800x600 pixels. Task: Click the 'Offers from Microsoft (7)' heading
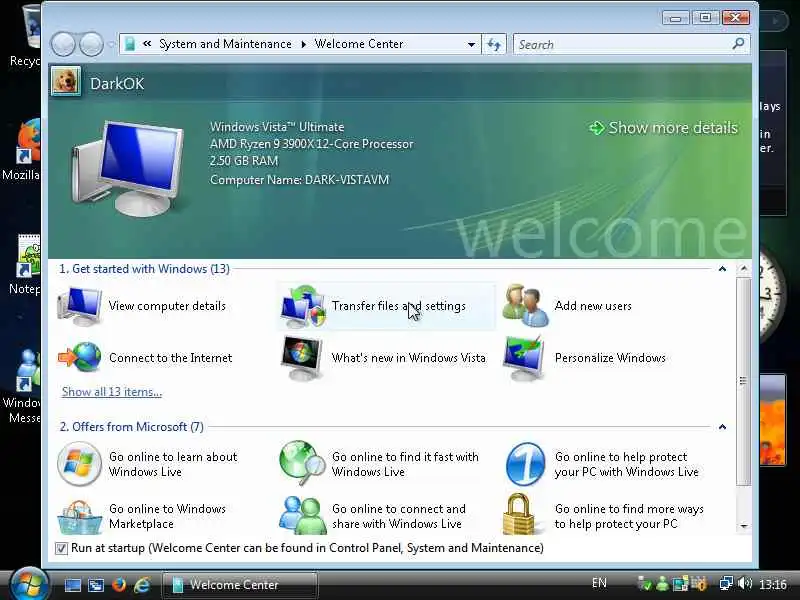click(132, 427)
